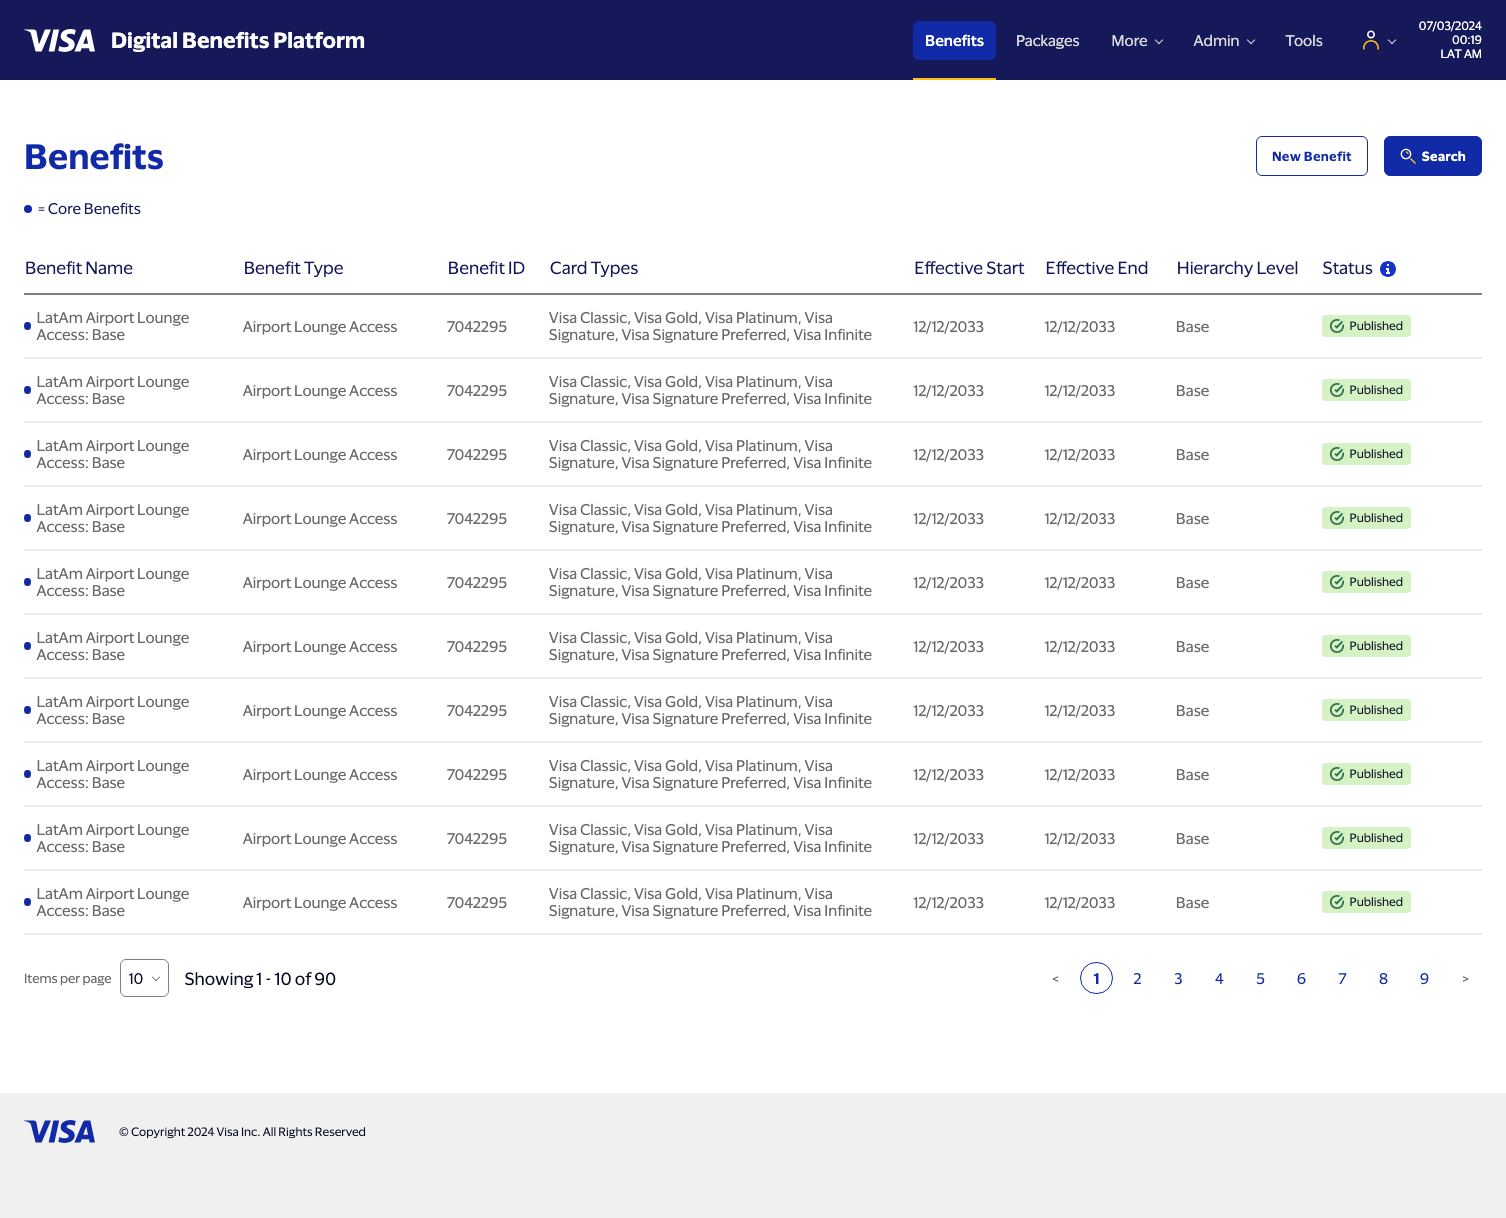Screen dimensions: 1506x1218
Task: Select current page 1 in pagination
Action: pyautogui.click(x=1096, y=978)
